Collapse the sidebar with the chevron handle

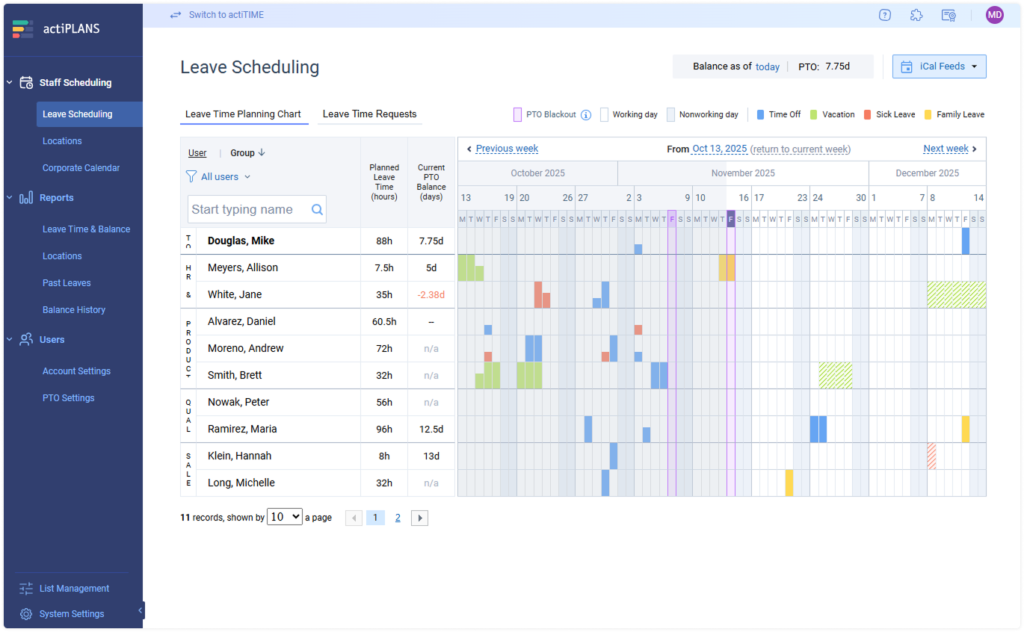coord(141,609)
